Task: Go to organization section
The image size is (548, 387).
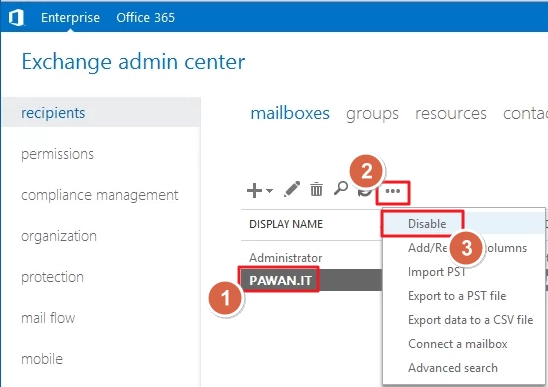Action: pos(59,236)
